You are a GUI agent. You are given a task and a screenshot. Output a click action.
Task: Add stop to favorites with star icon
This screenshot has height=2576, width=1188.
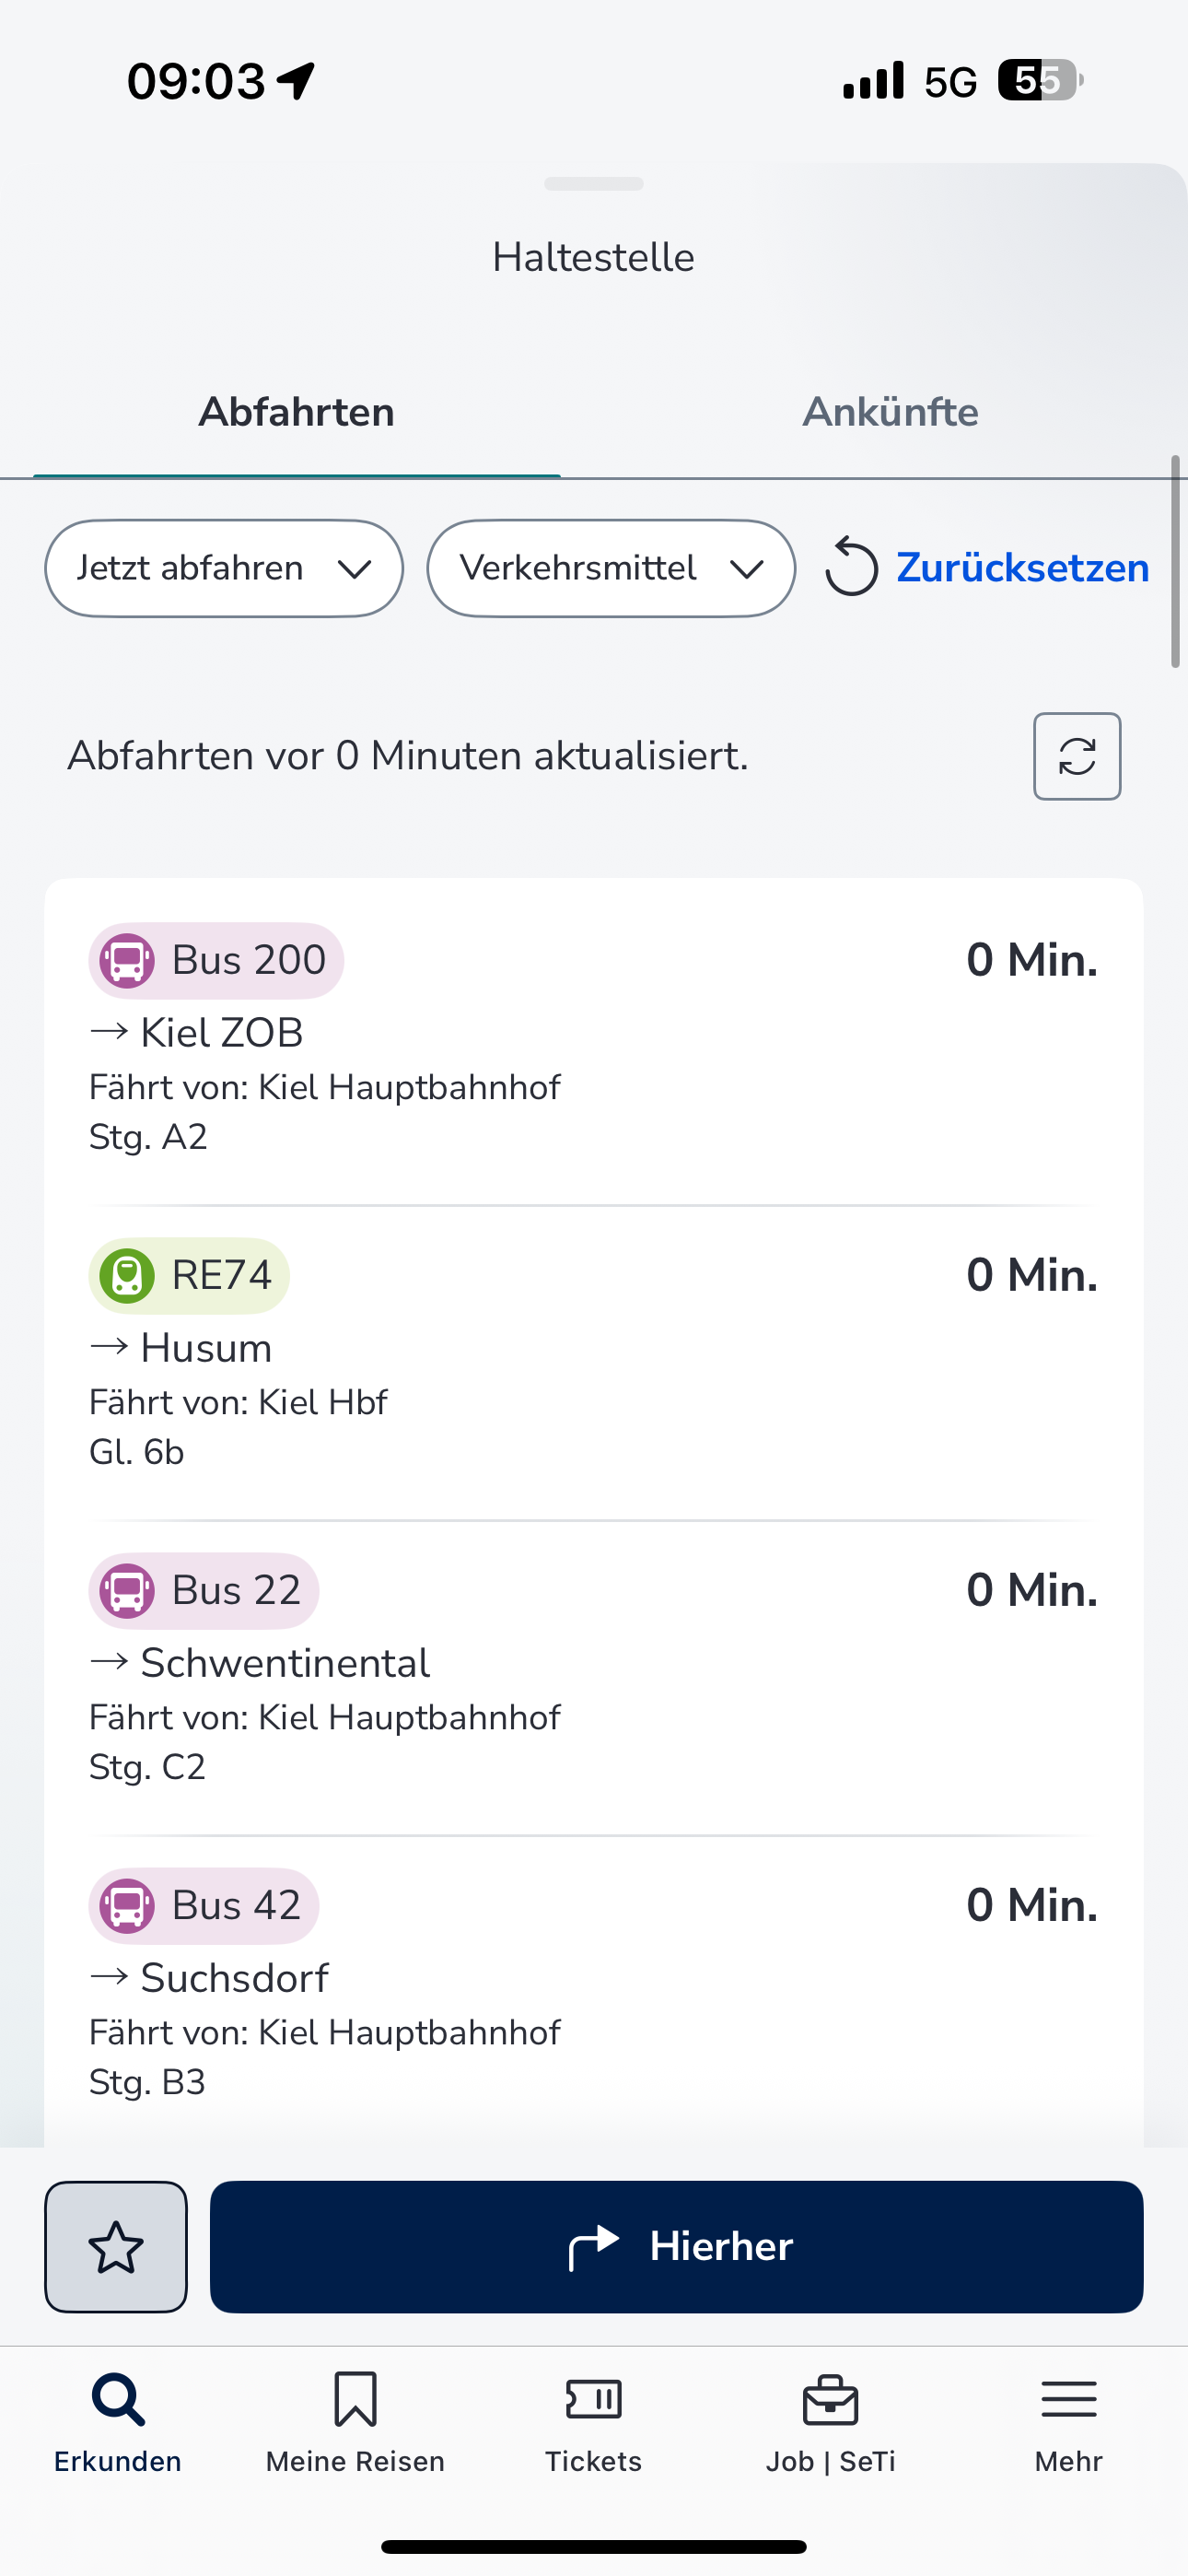pyautogui.click(x=116, y=2246)
